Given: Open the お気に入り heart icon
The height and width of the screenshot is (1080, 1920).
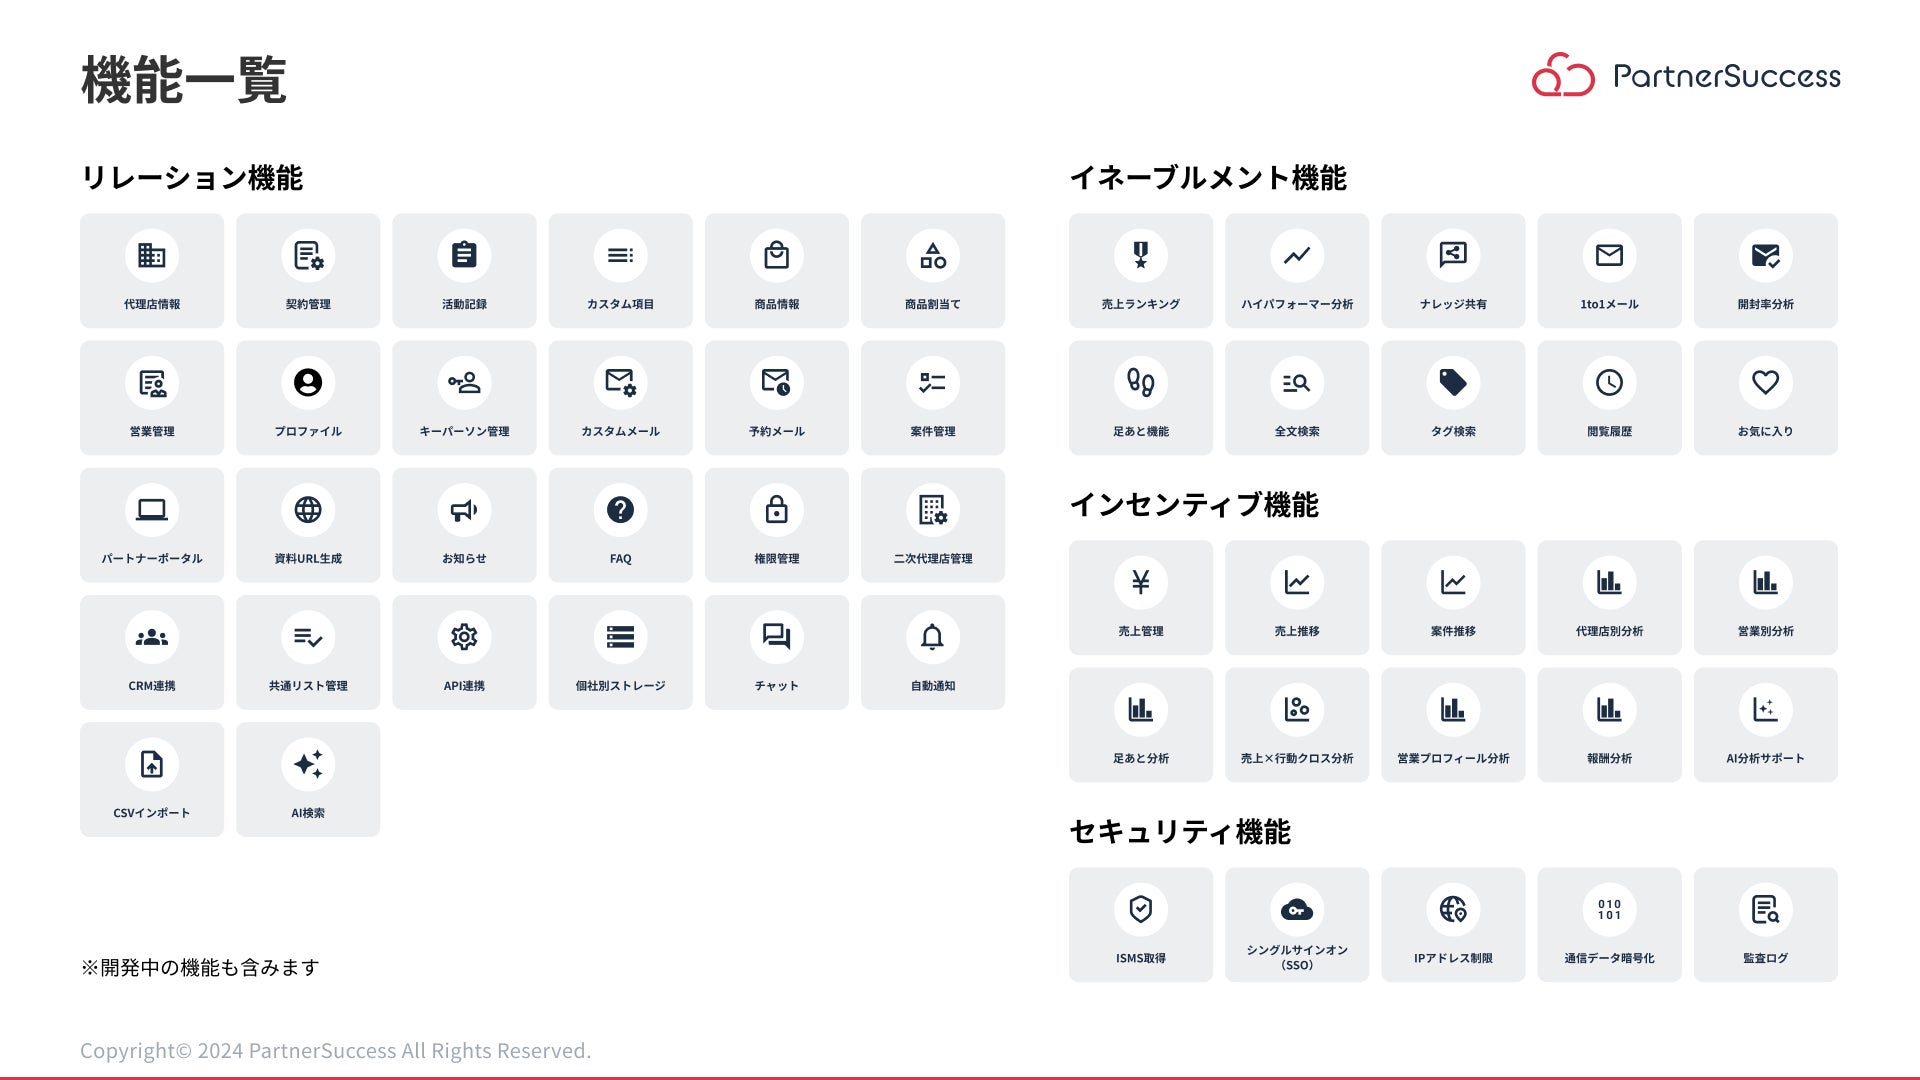Looking at the screenshot, I should tap(1765, 383).
